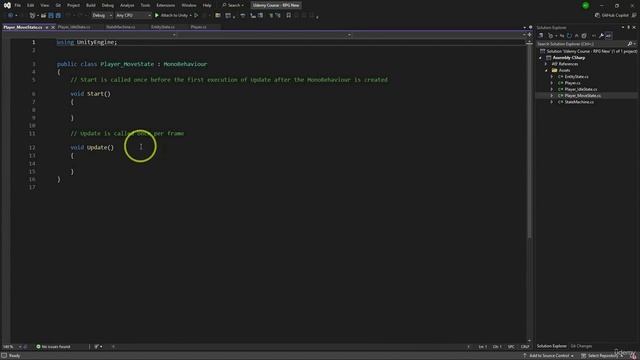Click the Visual Studio logo icon
640x360 pixels.
[7, 5]
